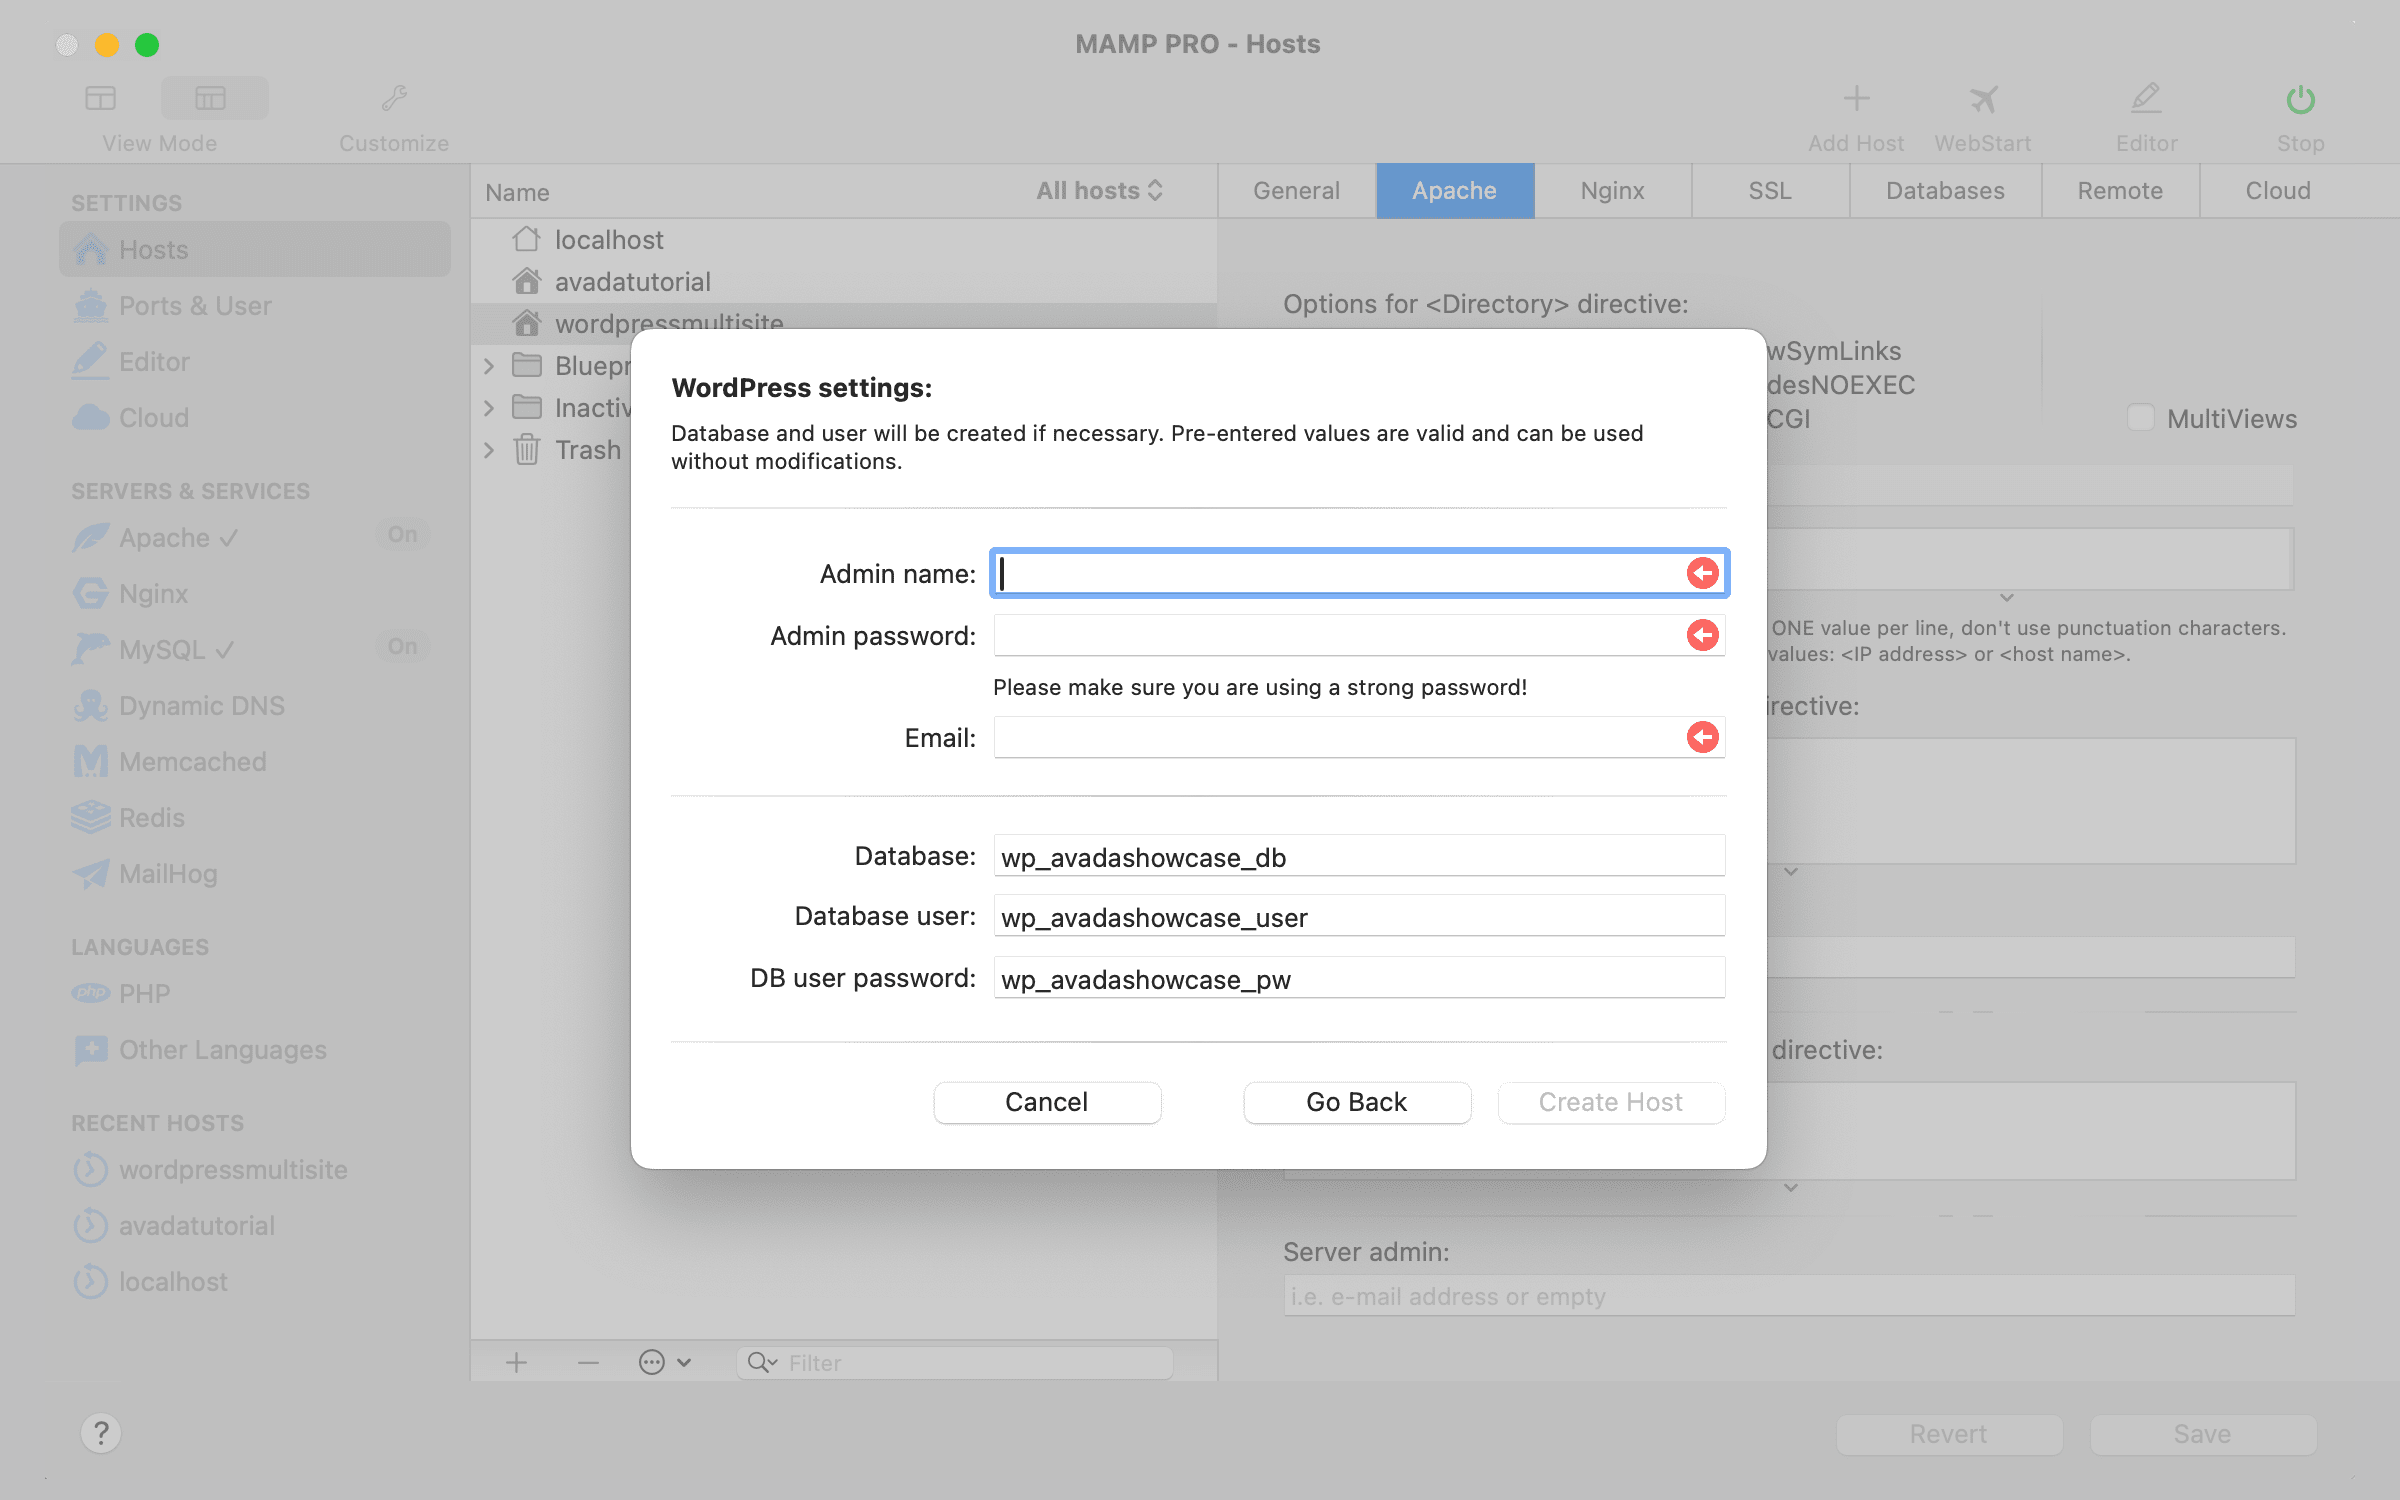This screenshot has height=1500, width=2400.
Task: Click the plus icon below hosts list
Action: (x=516, y=1363)
